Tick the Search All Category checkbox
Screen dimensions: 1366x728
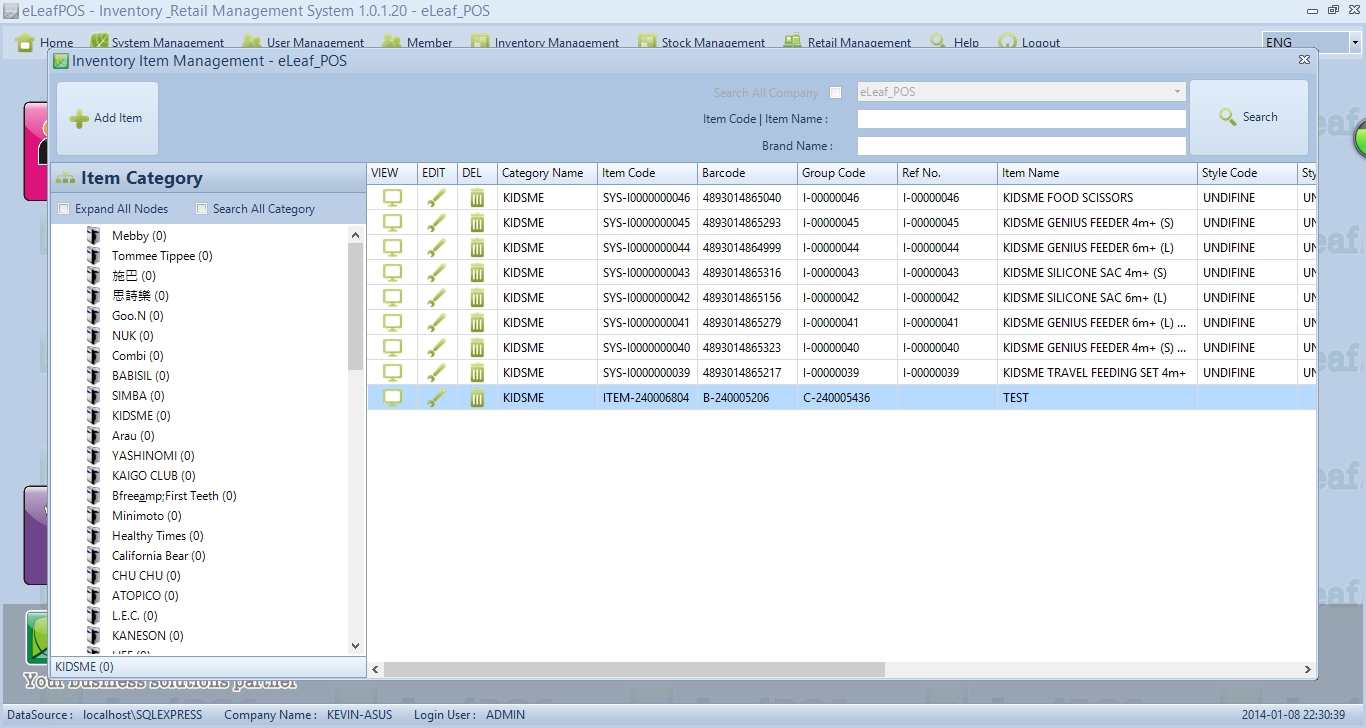pyautogui.click(x=202, y=209)
